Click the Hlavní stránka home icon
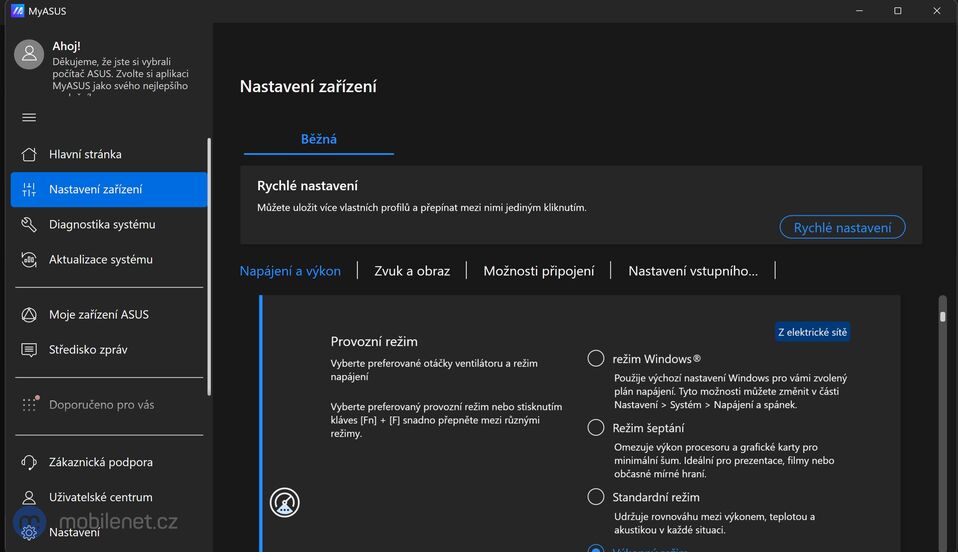958x552 pixels. pos(29,154)
